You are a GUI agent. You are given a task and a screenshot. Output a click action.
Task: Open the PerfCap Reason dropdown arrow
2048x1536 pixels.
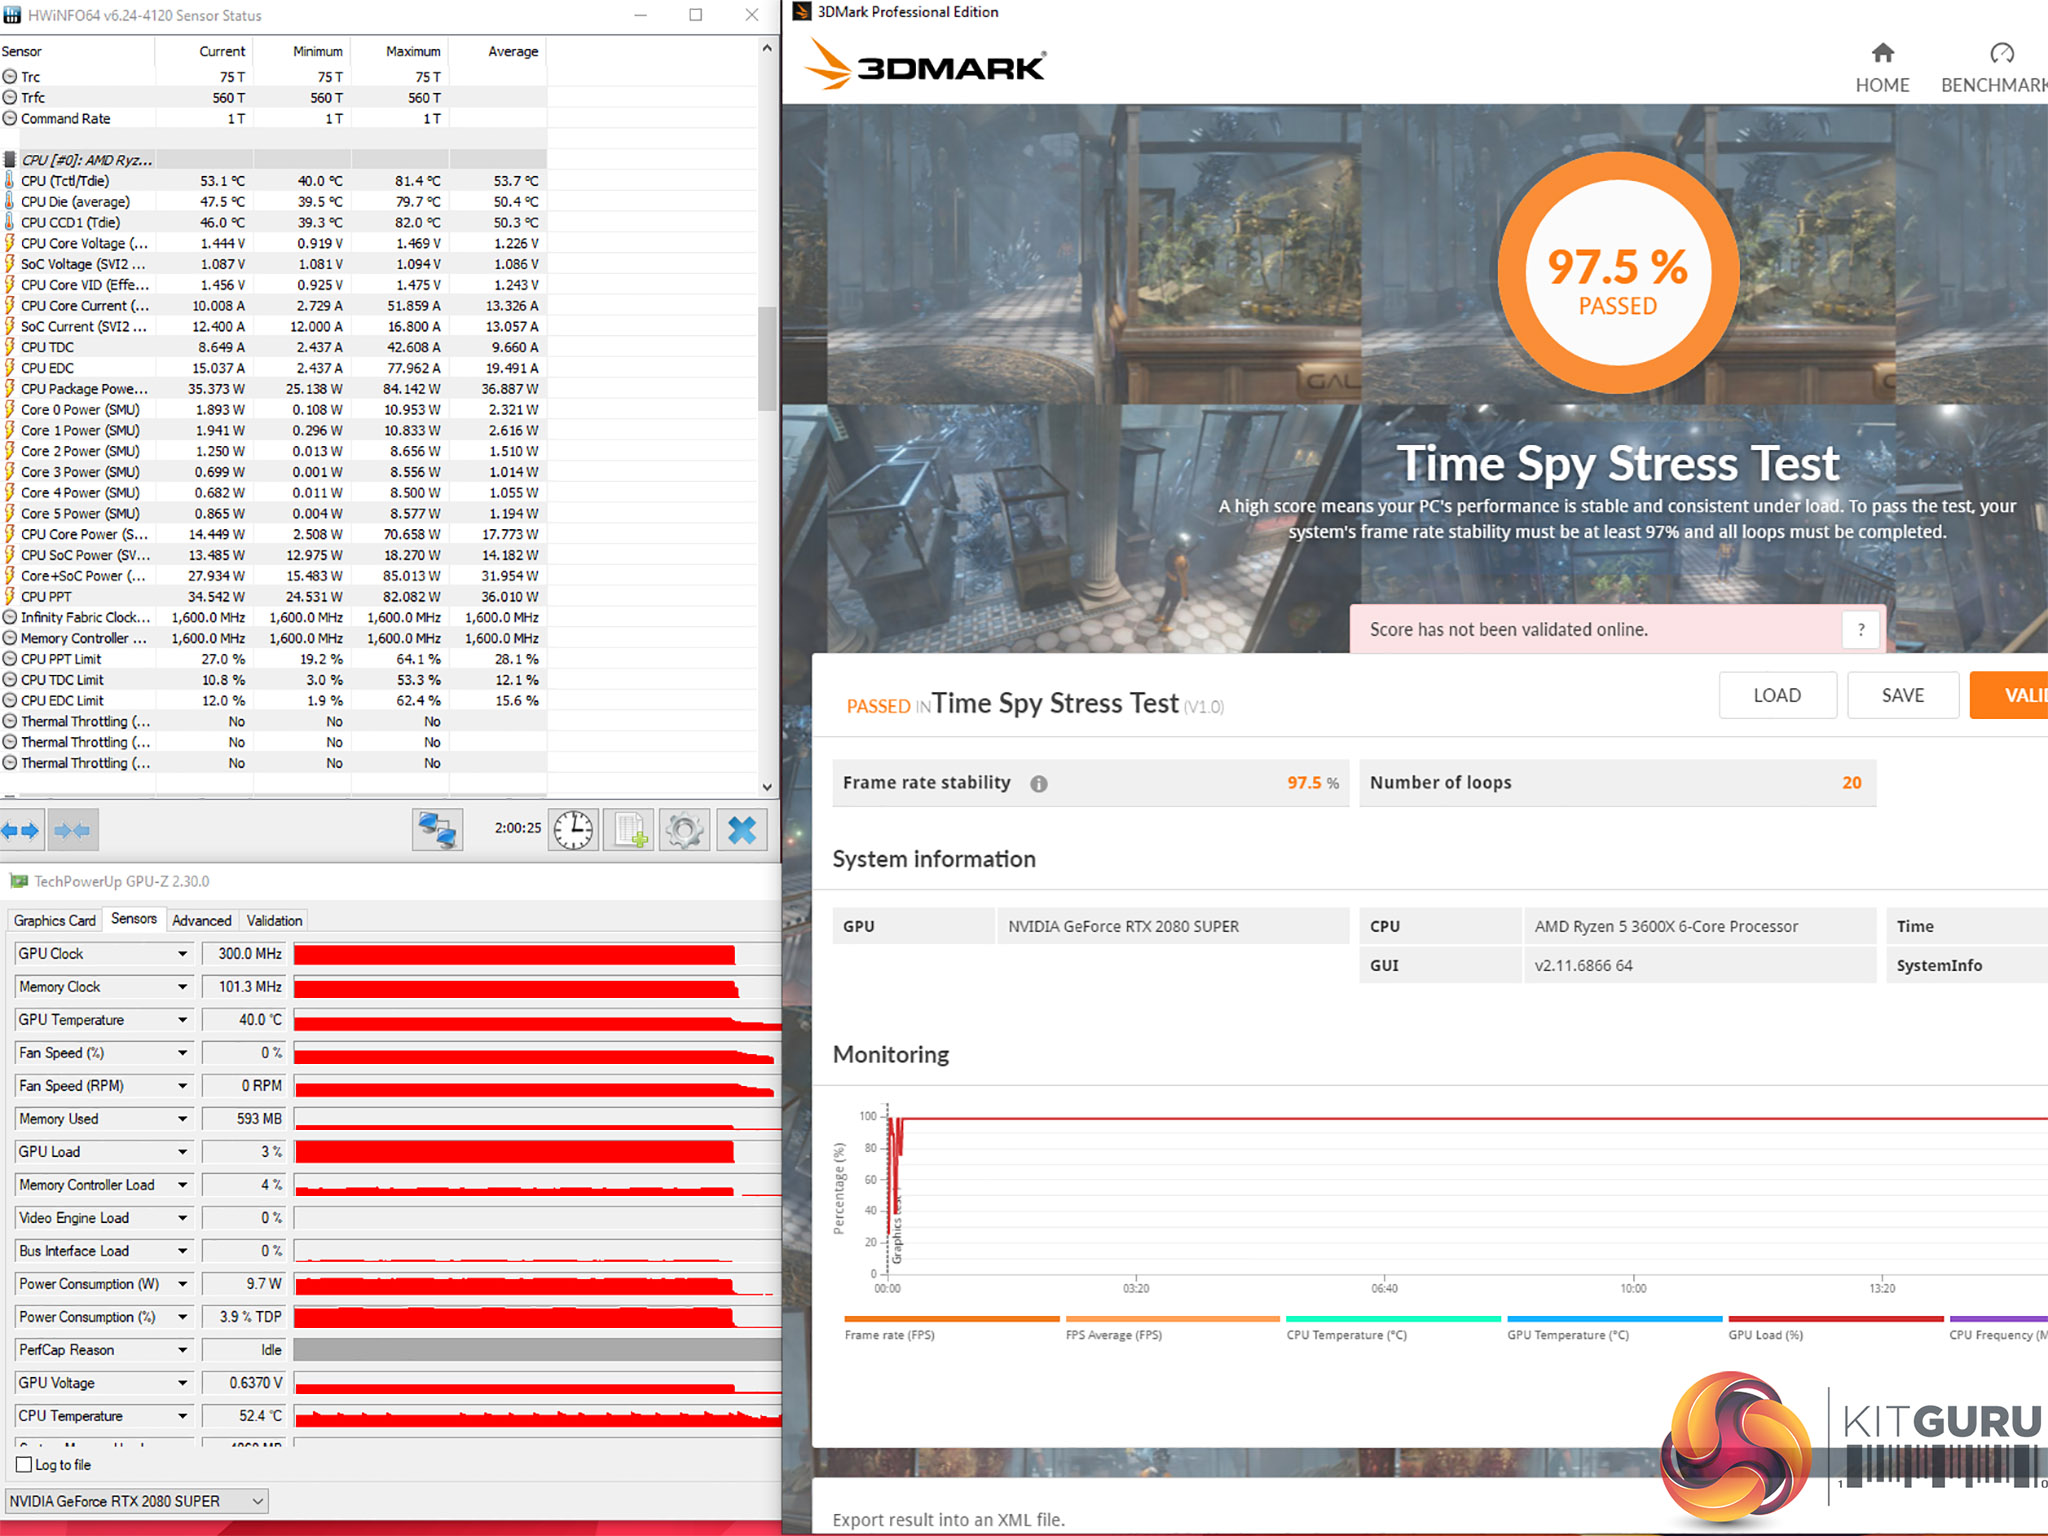[x=182, y=1350]
